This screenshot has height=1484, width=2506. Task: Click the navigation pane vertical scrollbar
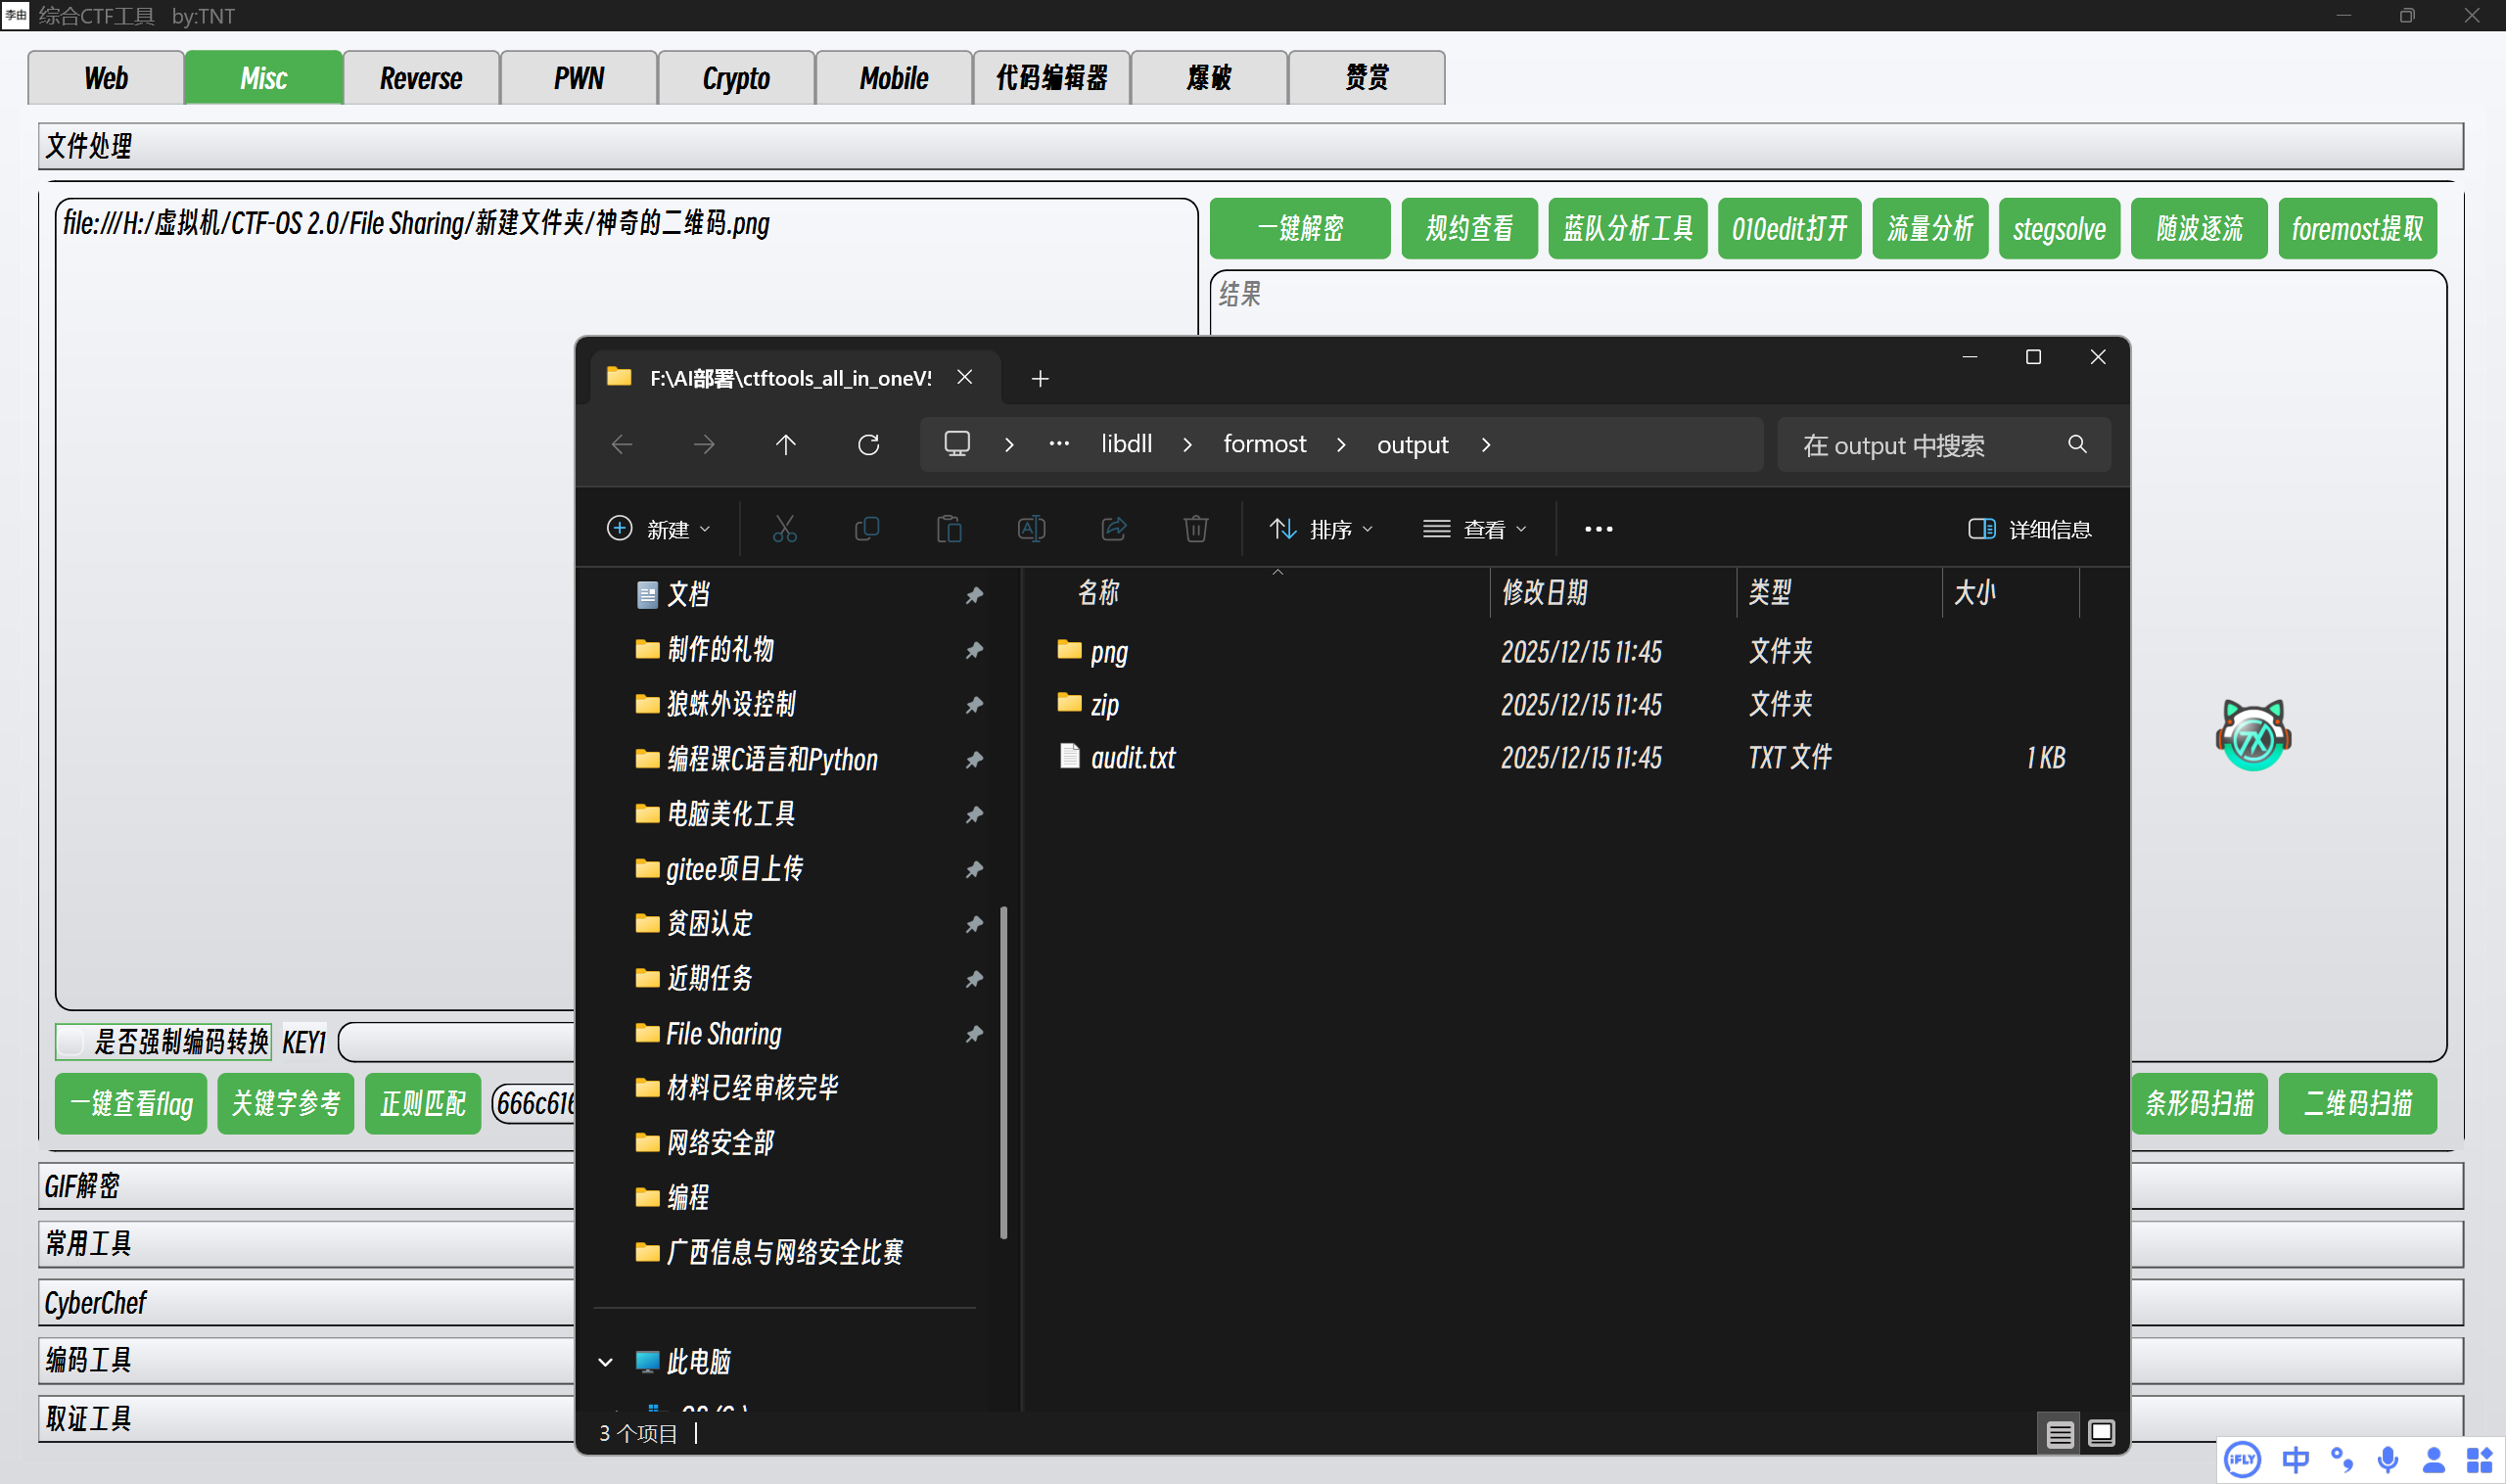1003,1070
